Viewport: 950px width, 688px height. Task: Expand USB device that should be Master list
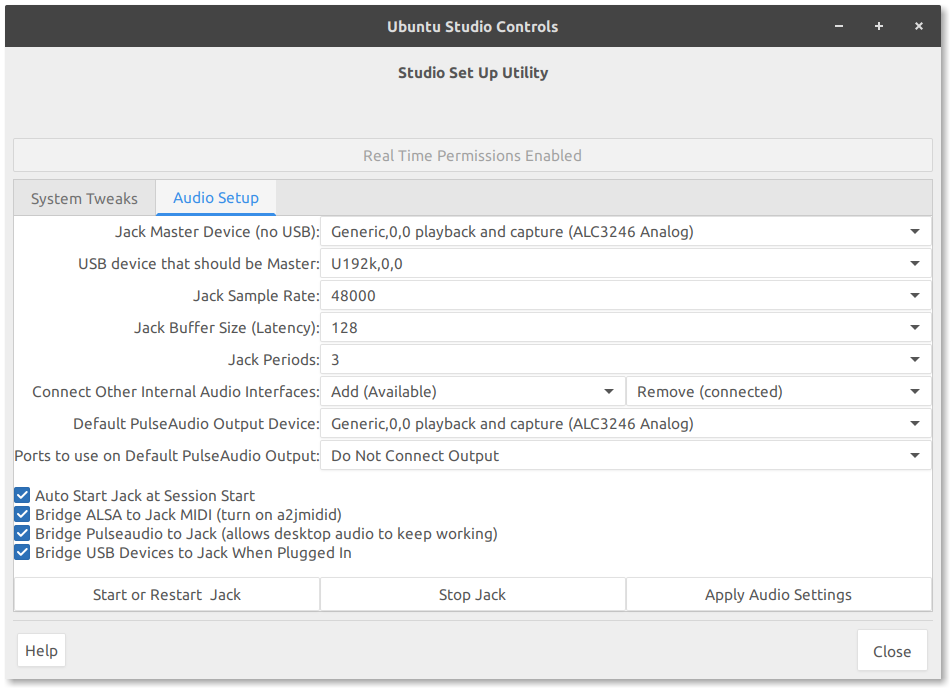pyautogui.click(x=625, y=264)
